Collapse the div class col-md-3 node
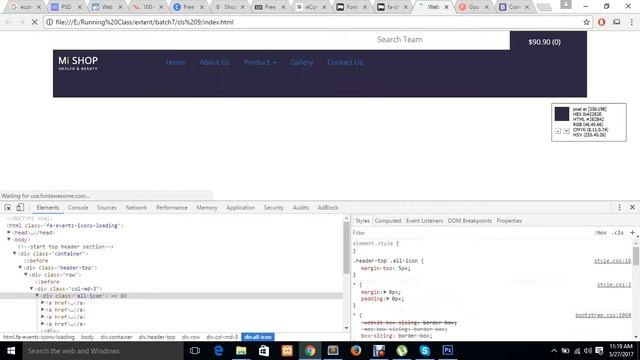 32,289
